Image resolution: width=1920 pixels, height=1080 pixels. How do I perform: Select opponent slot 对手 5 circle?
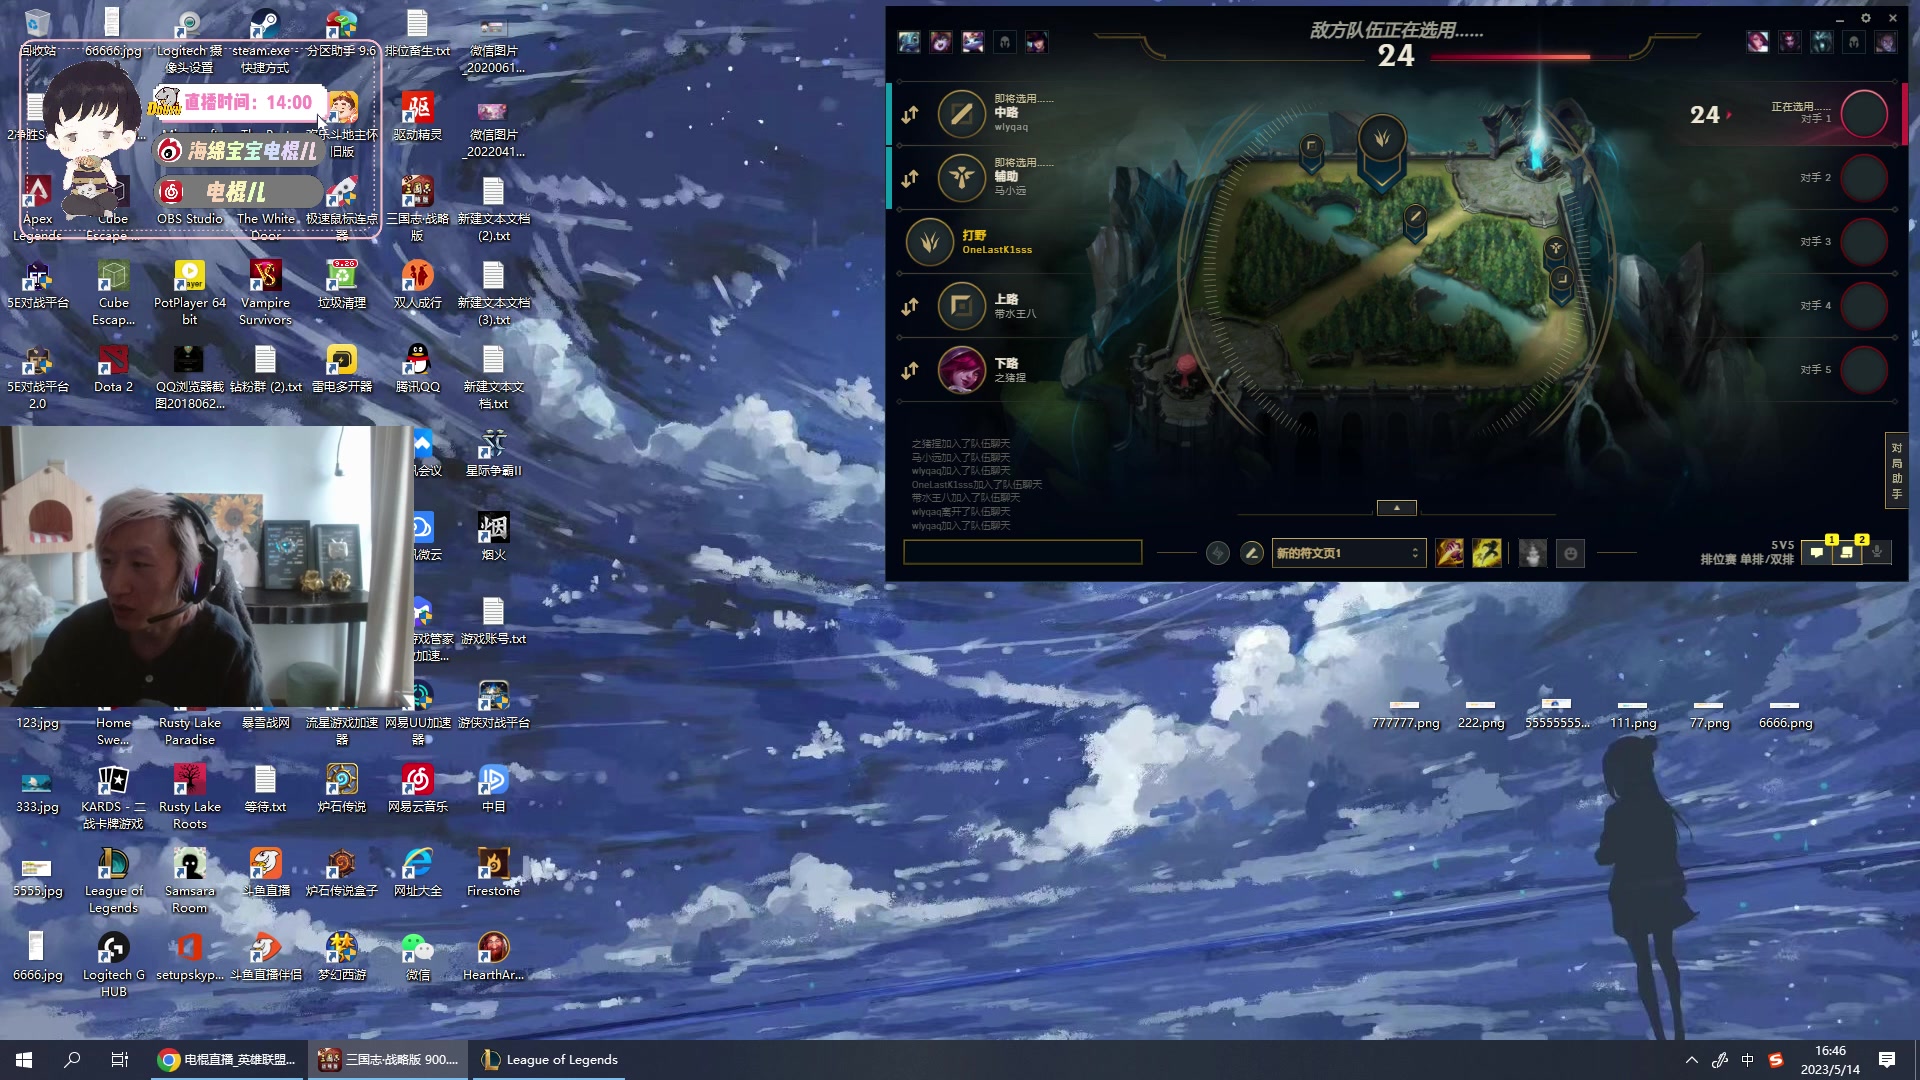[x=1864, y=370]
